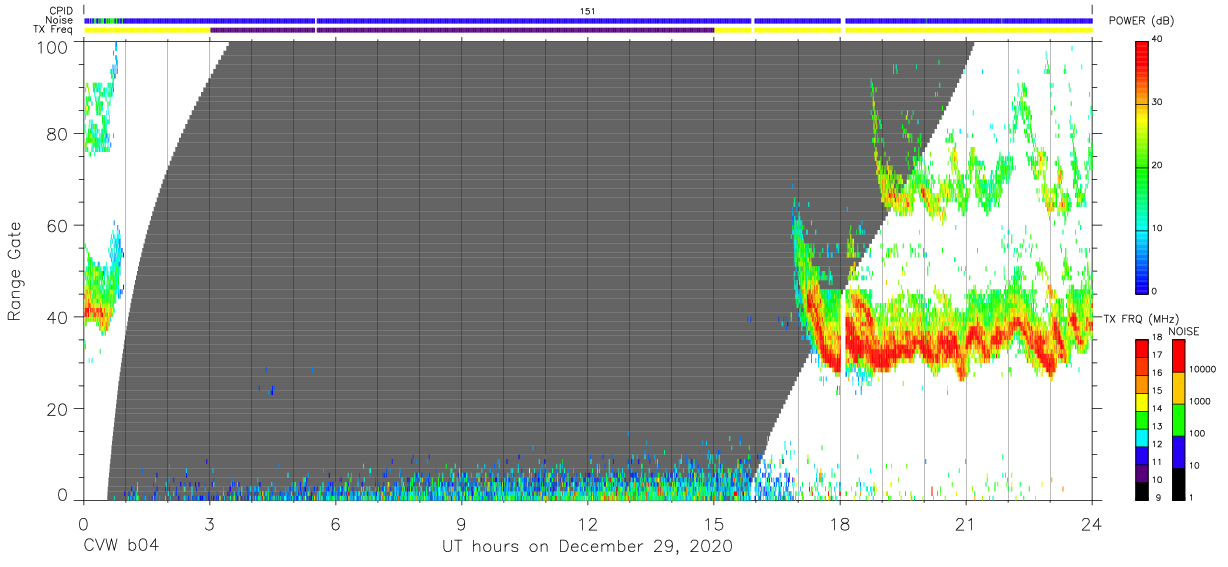The height and width of the screenshot is (567, 1228).
Task: Click the 40 label on POWER color bar
Action: click(1158, 39)
